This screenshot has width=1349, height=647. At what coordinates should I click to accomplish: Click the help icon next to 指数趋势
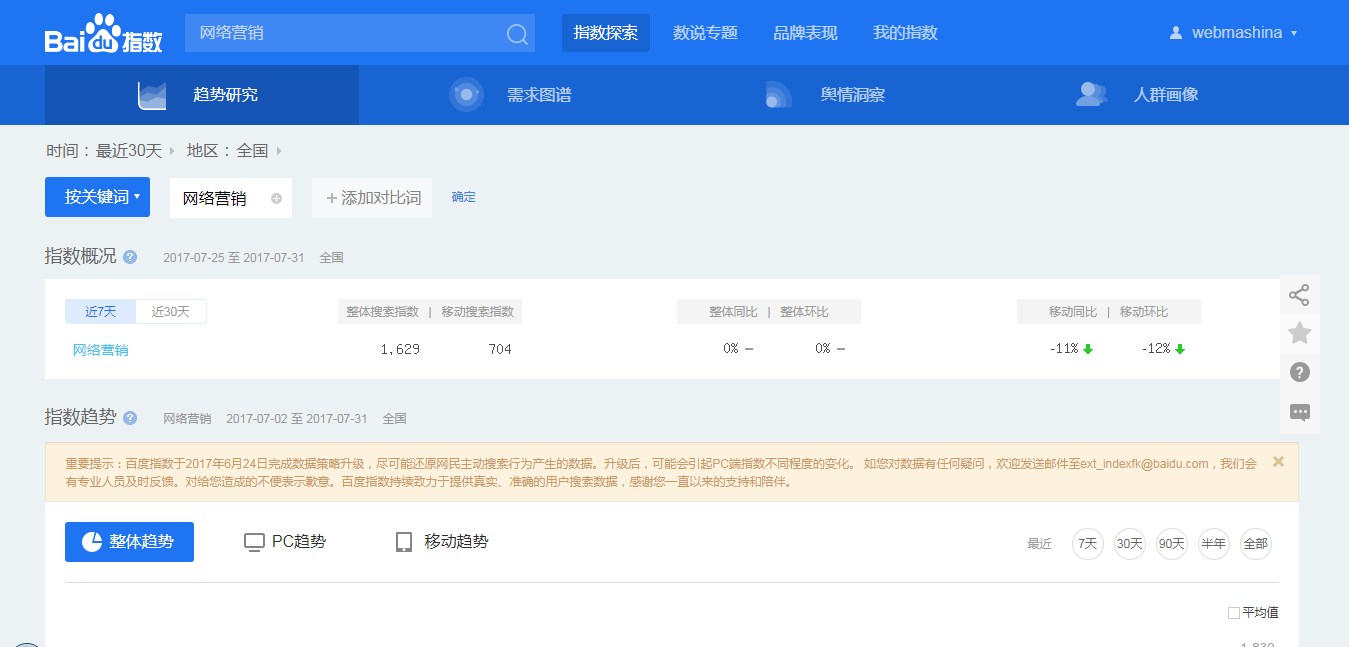130,418
